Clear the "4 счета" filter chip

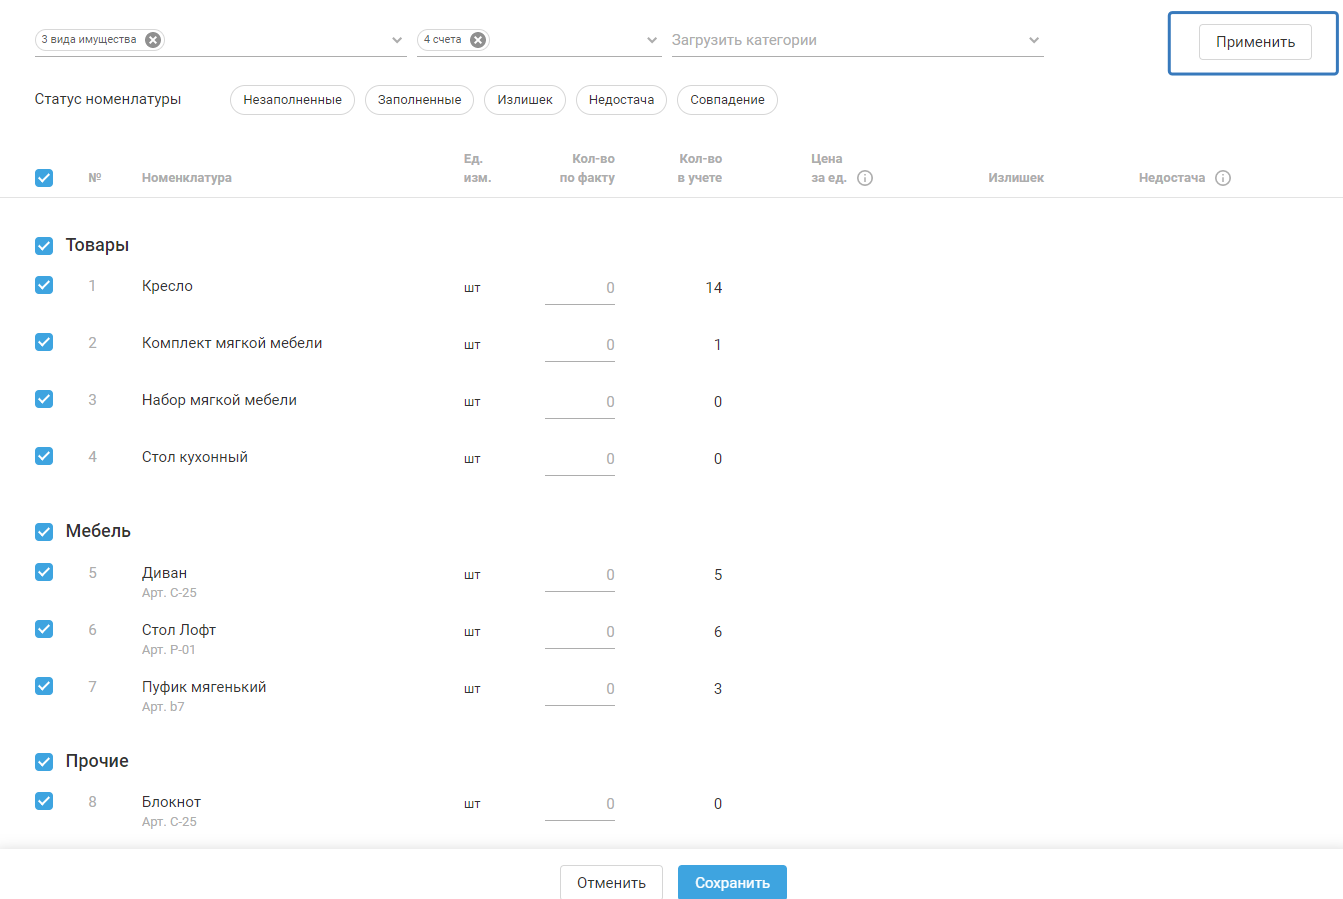pyautogui.click(x=478, y=40)
